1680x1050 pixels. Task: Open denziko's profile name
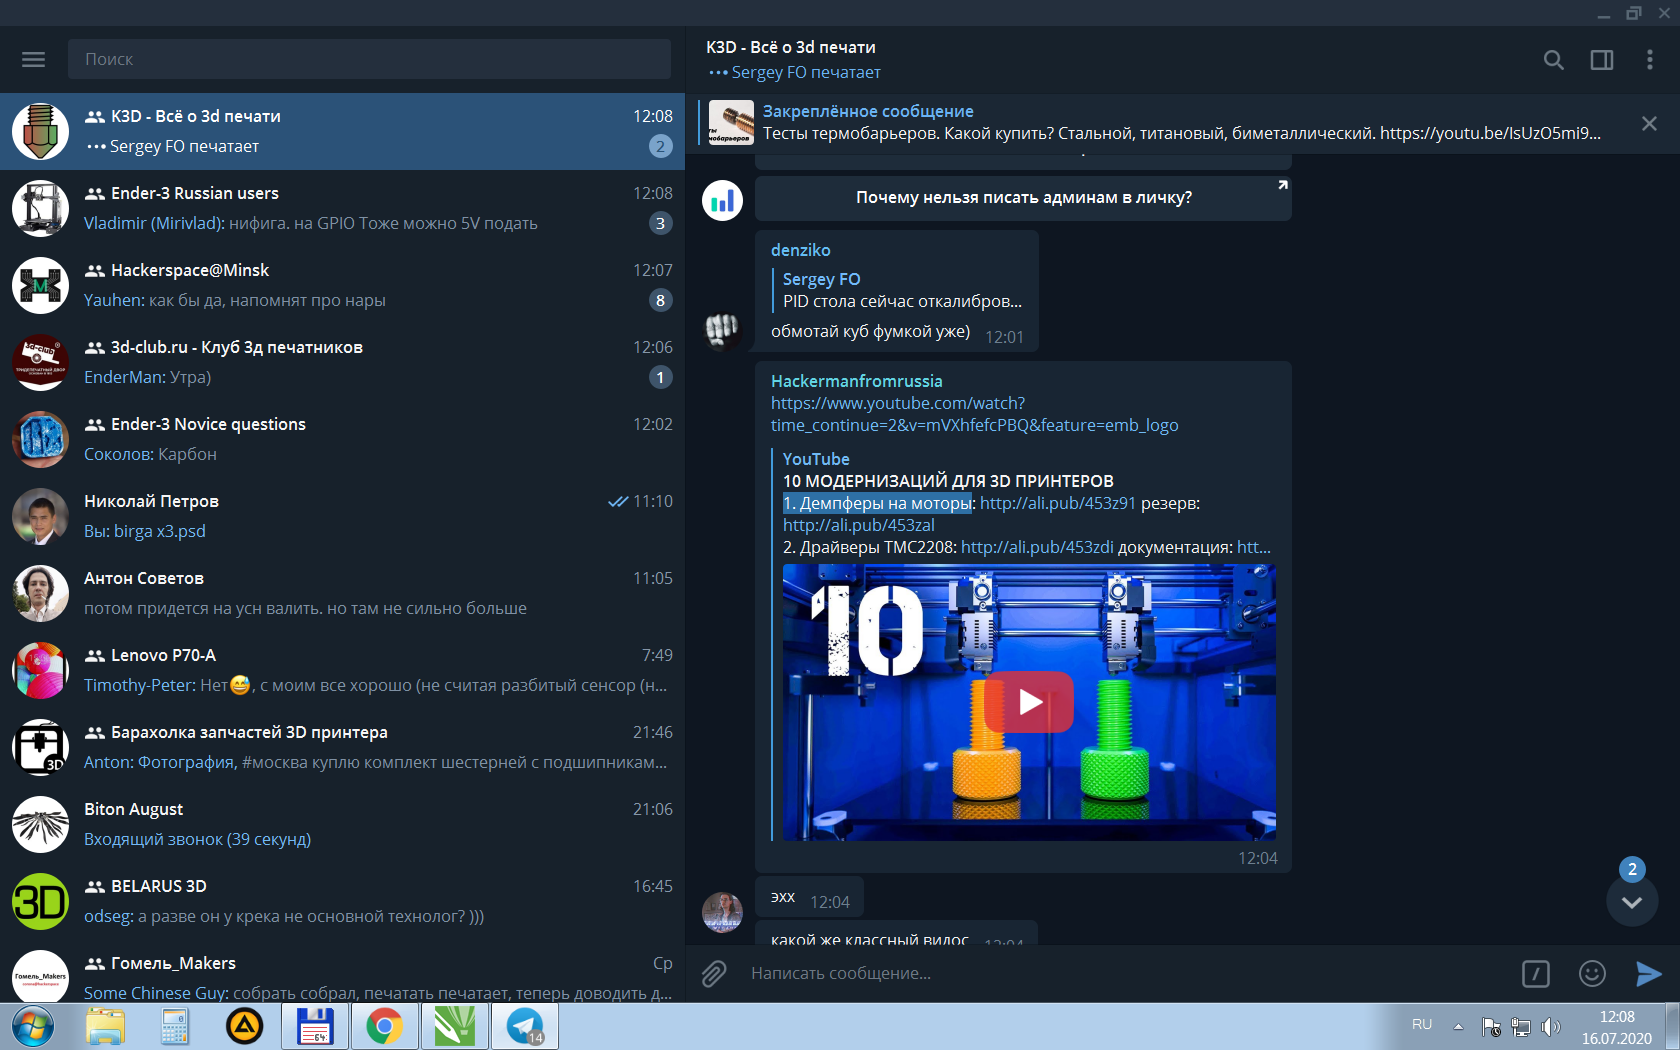(800, 250)
